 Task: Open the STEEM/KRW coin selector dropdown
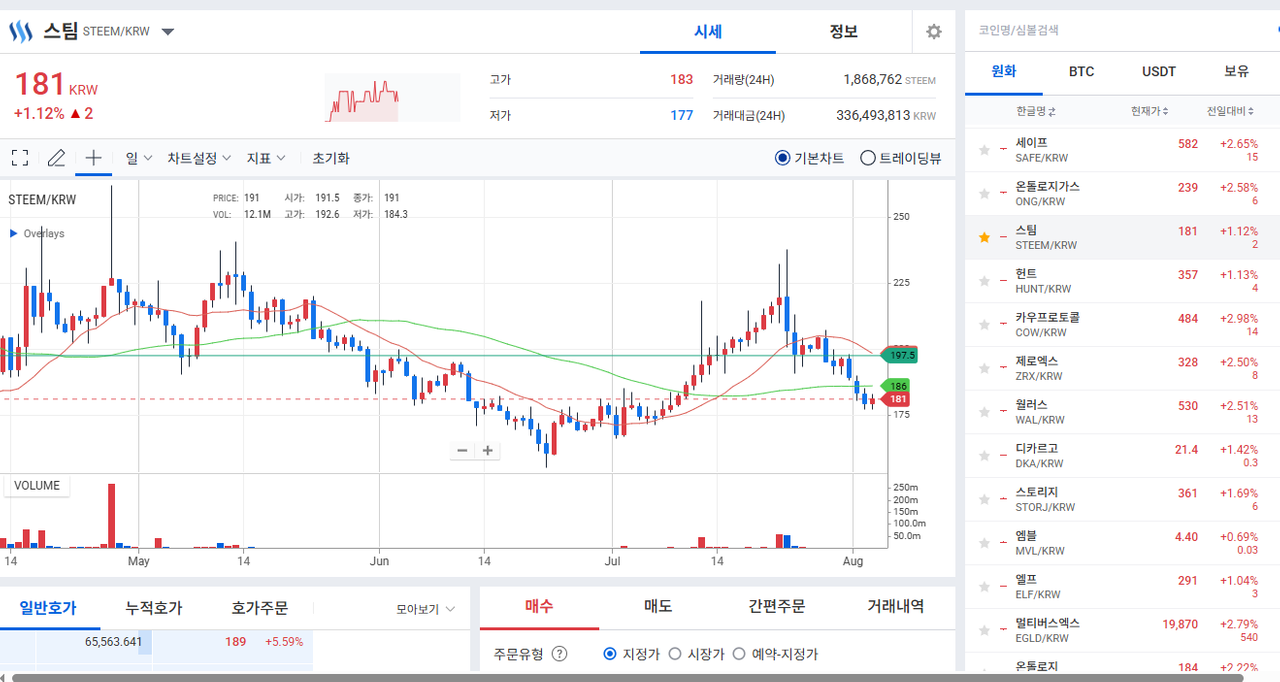click(168, 32)
